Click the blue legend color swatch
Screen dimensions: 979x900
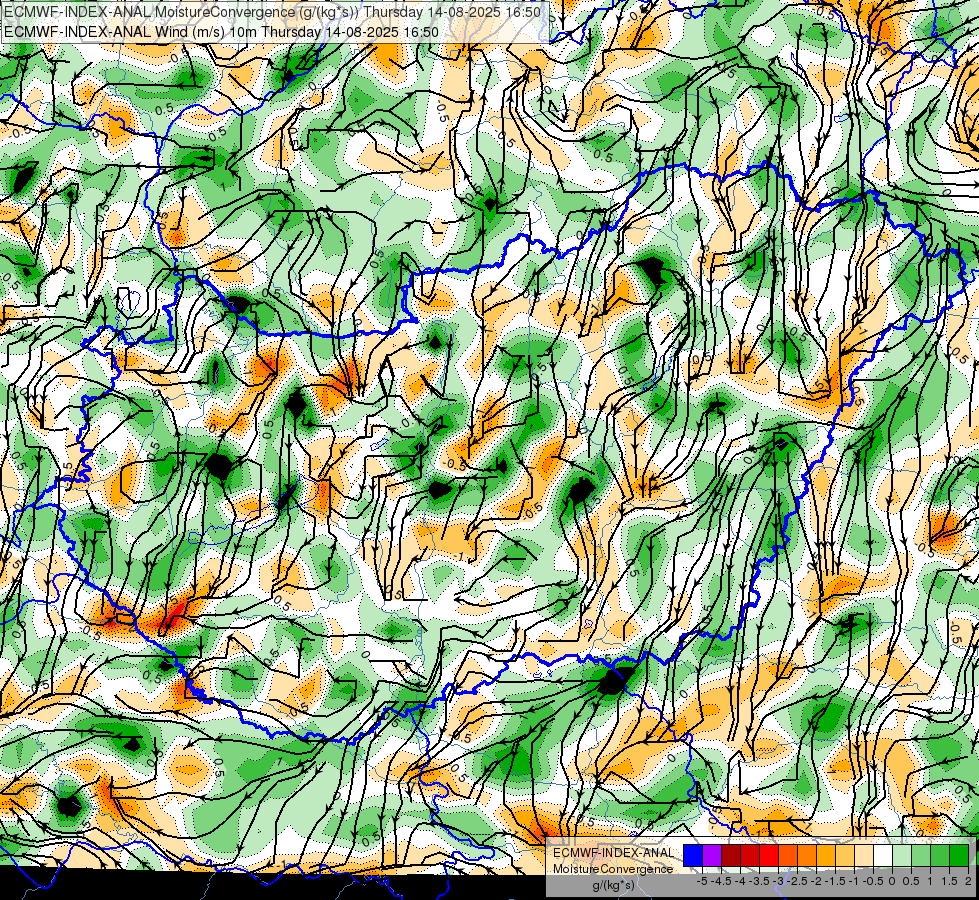pos(693,855)
